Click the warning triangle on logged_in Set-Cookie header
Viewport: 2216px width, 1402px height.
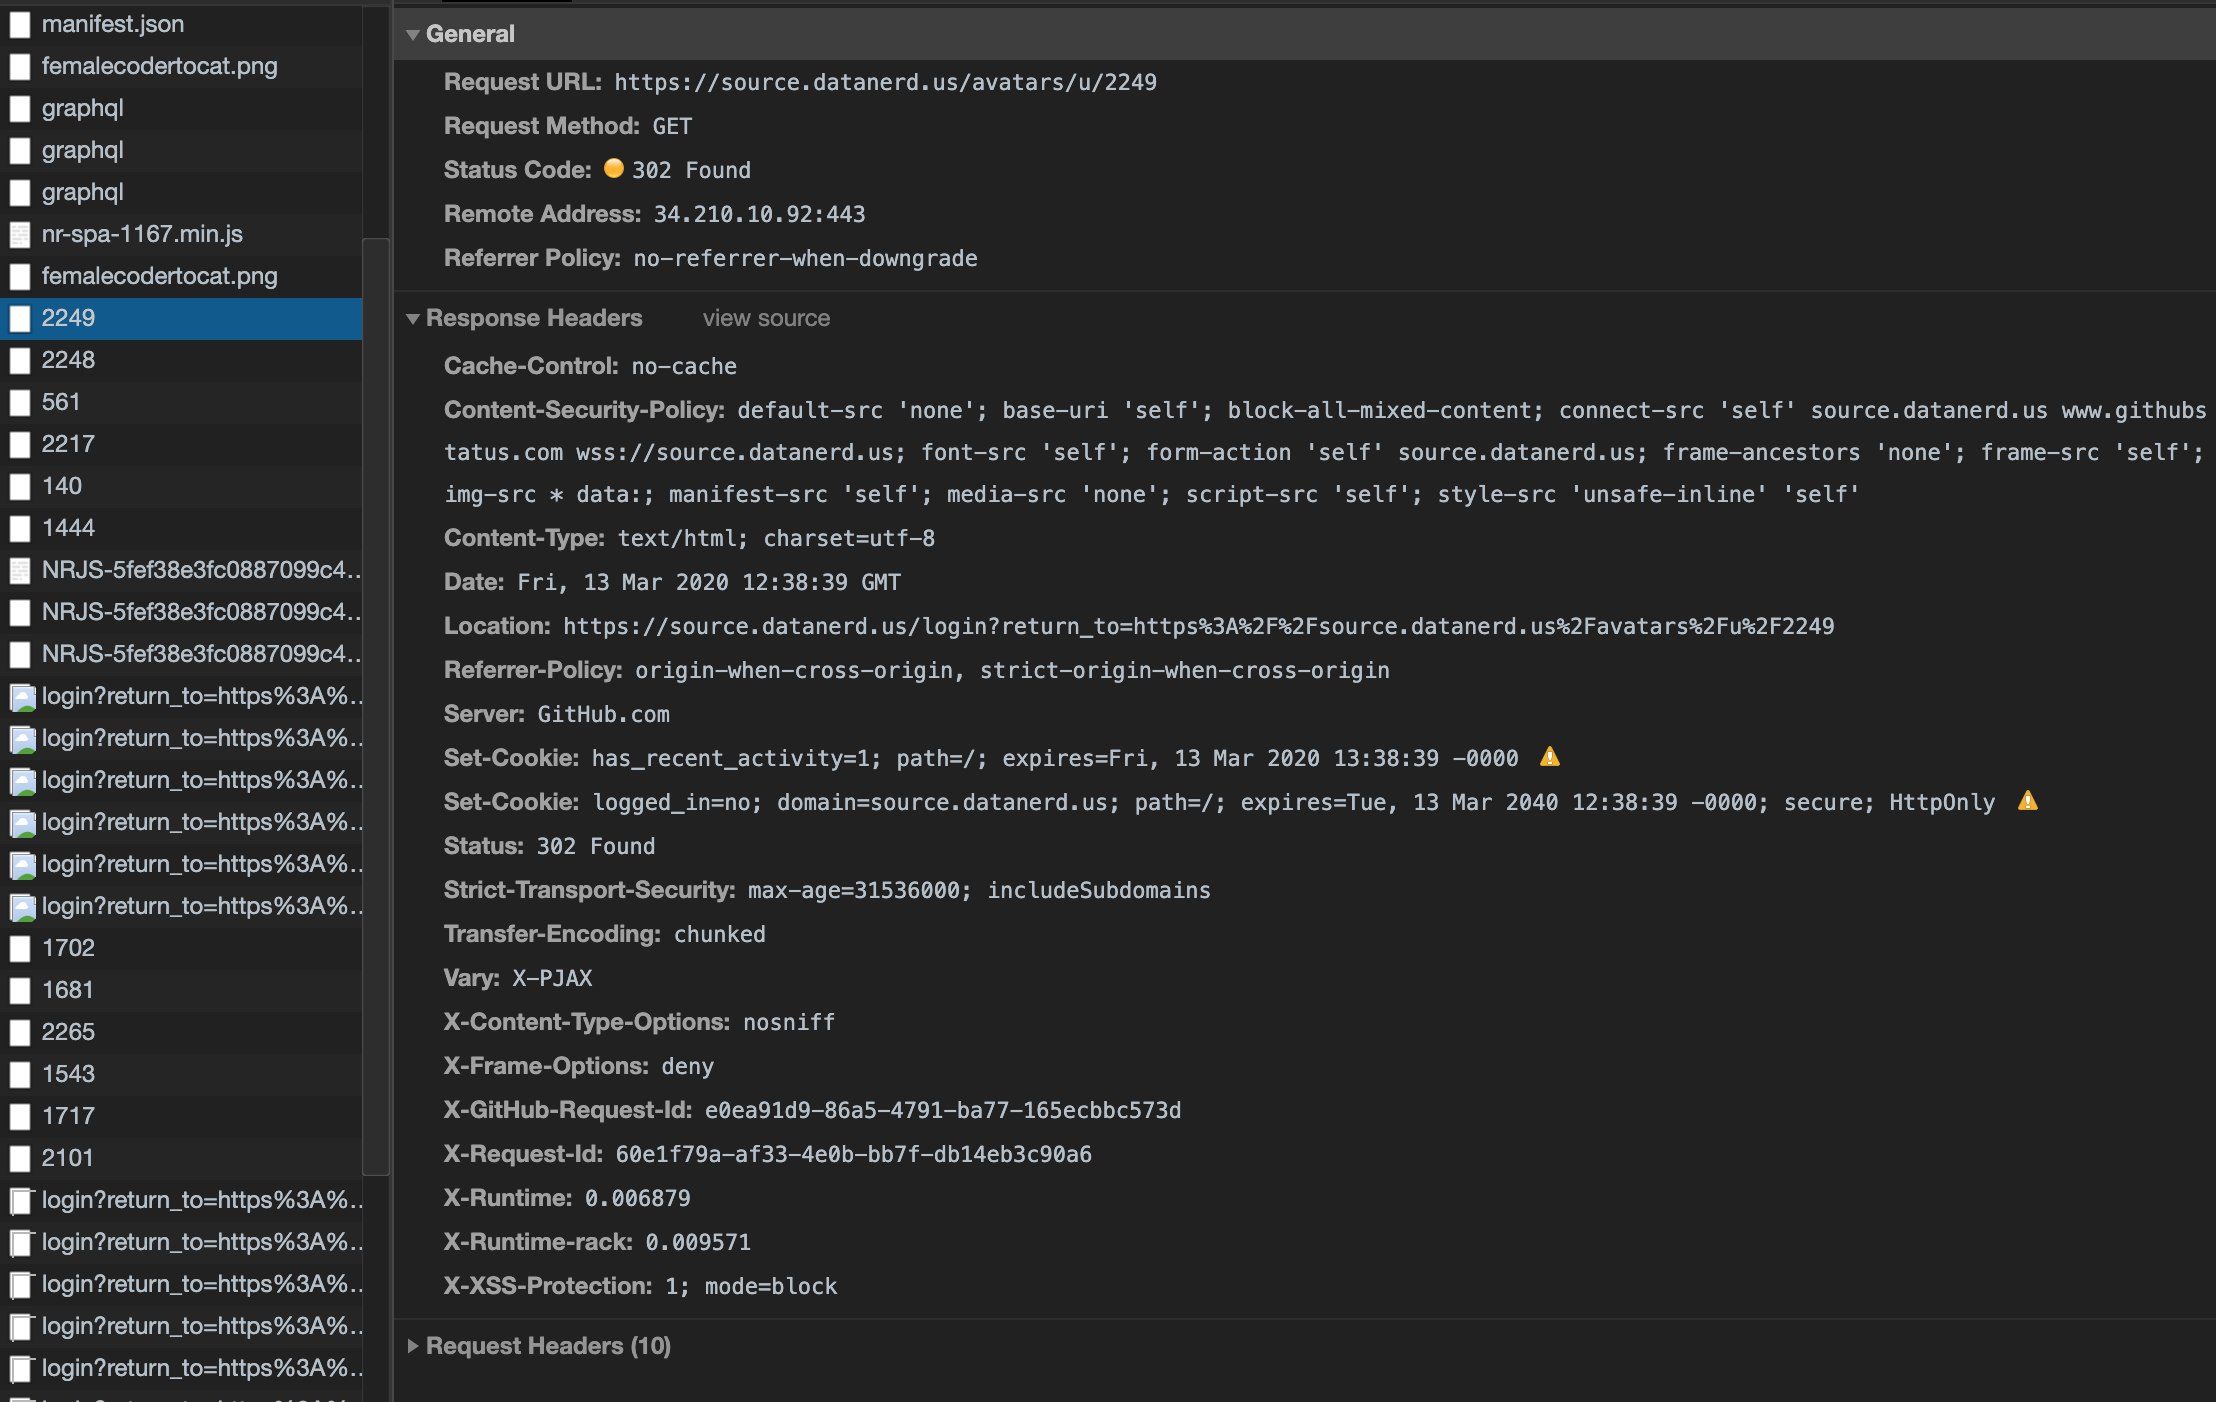(x=2030, y=801)
